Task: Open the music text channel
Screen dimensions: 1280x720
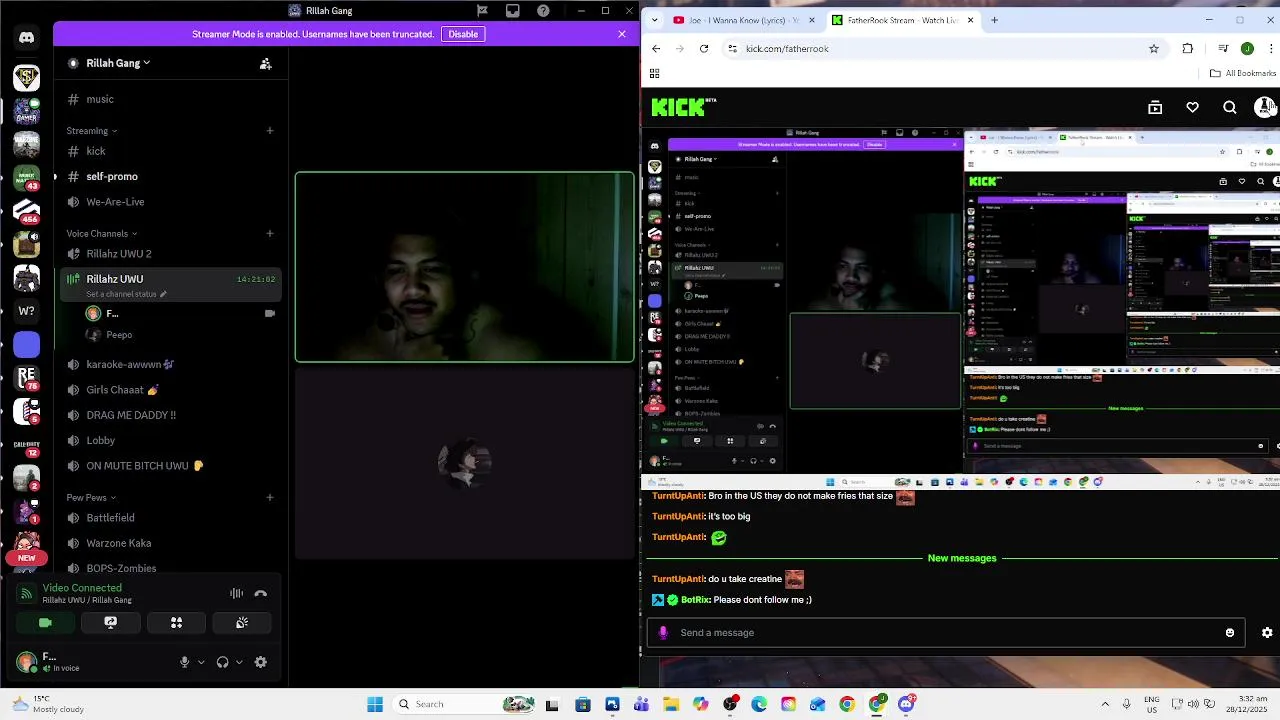Action: click(171, 99)
